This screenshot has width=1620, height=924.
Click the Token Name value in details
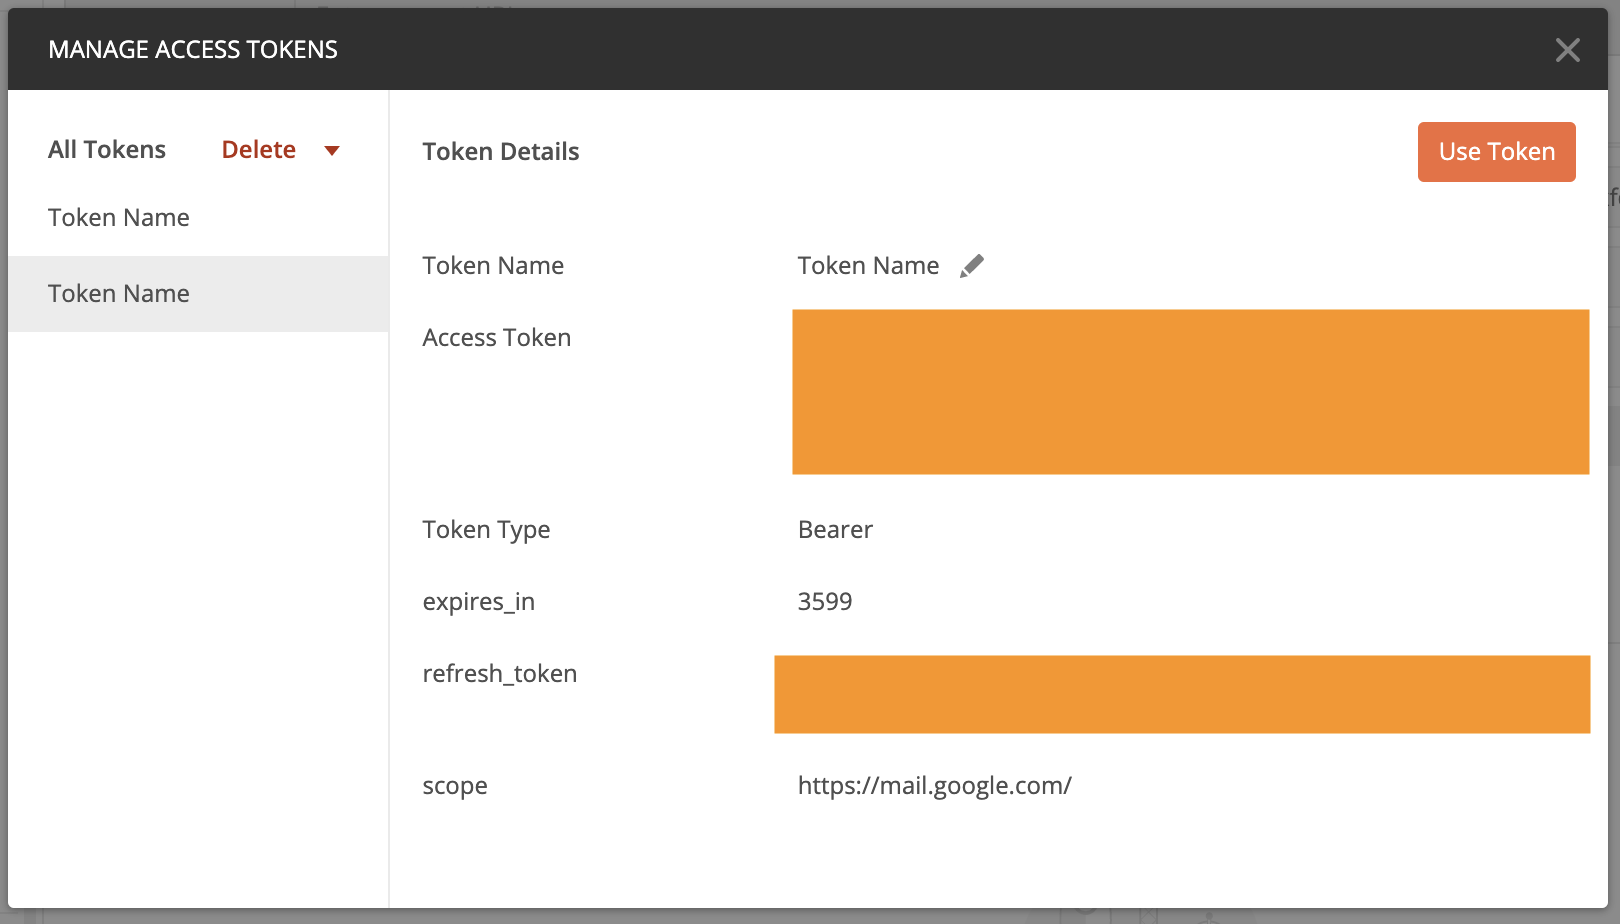click(x=868, y=266)
